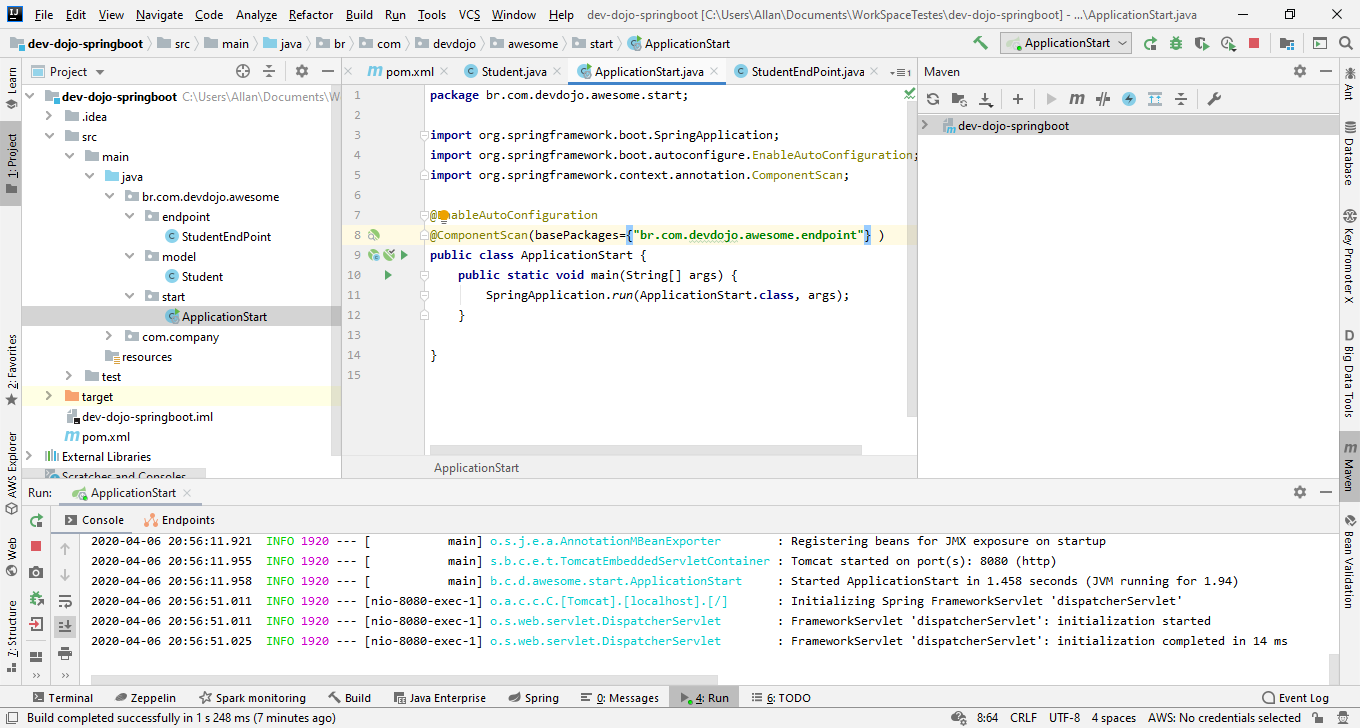1360x728 pixels.
Task: Click the green Debug bug icon
Action: [x=1176, y=44]
